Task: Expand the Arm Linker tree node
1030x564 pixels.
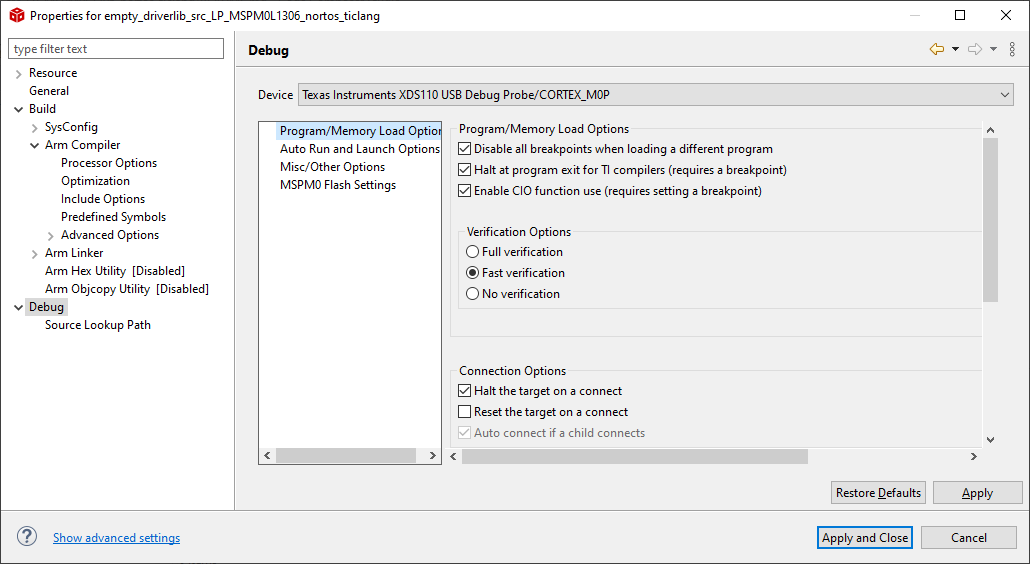Action: click(35, 254)
